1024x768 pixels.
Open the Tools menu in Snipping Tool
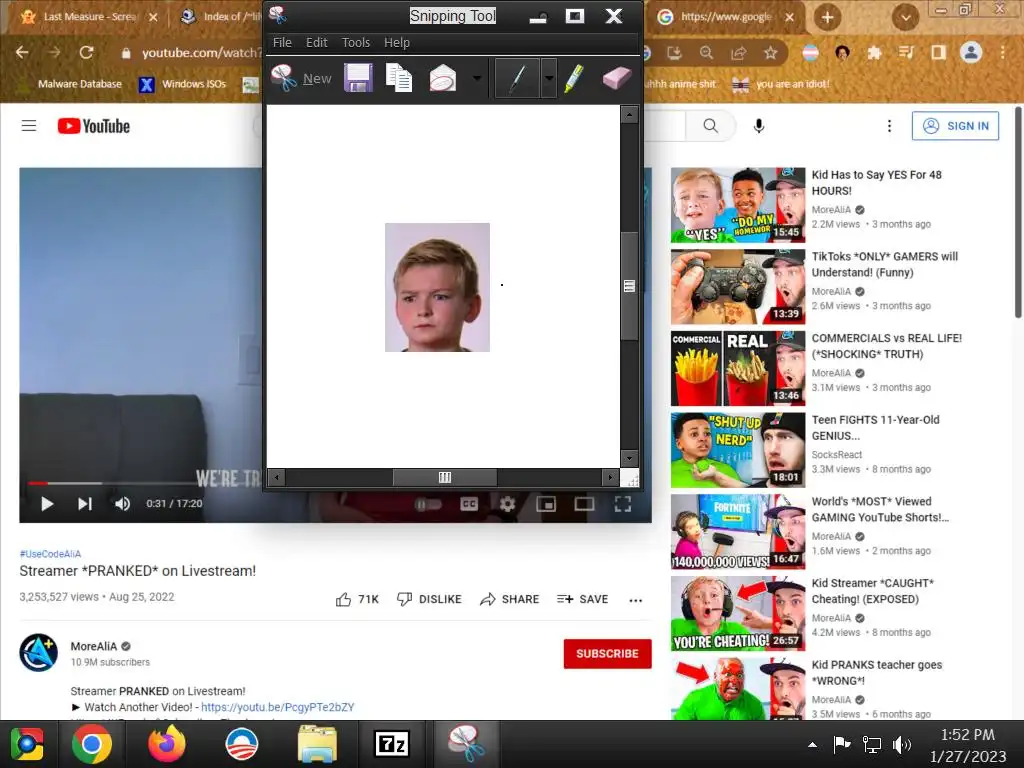tap(356, 42)
